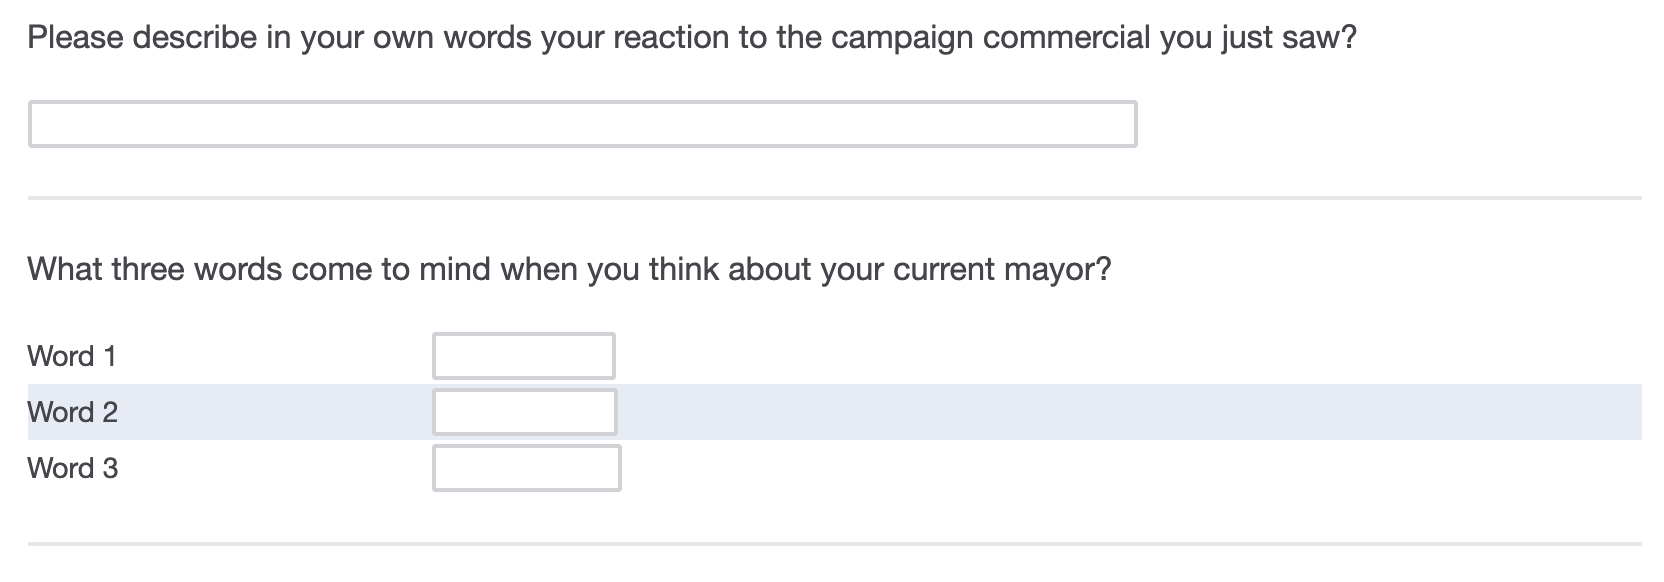This screenshot has height=582, width=1664.
Task: Focus the Word 3 input field
Action: pos(526,468)
